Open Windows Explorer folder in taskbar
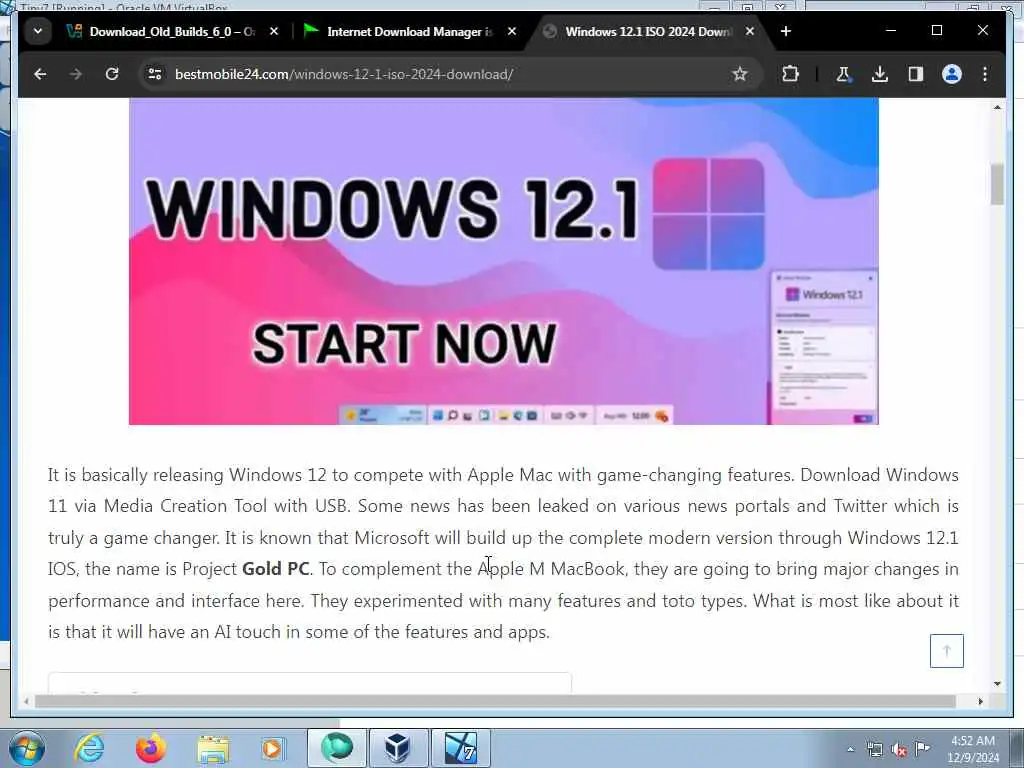The image size is (1024, 768). [x=213, y=748]
